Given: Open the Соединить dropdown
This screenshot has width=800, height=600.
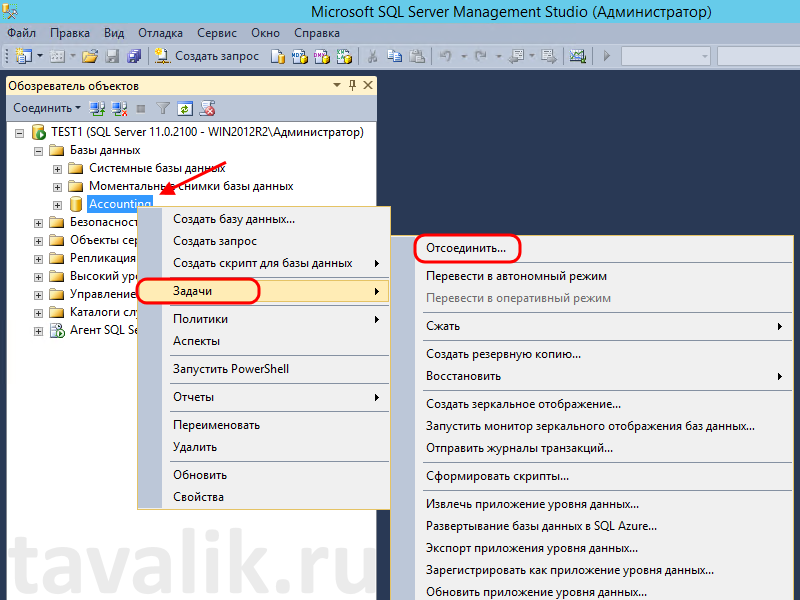Looking at the screenshot, I should (x=47, y=108).
